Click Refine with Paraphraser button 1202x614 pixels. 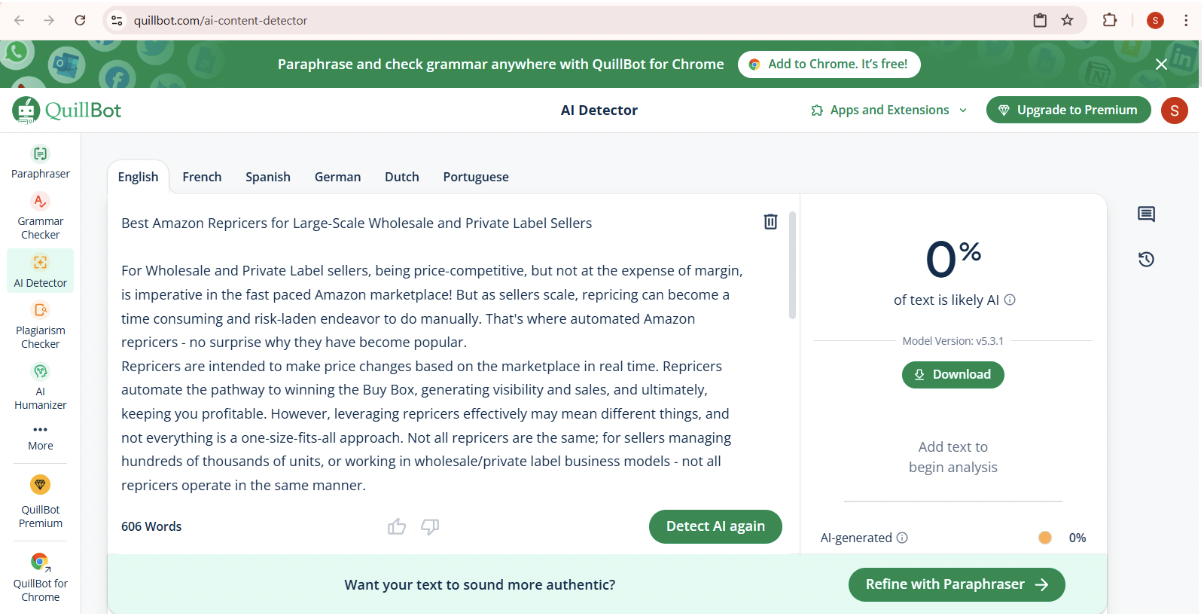(957, 585)
